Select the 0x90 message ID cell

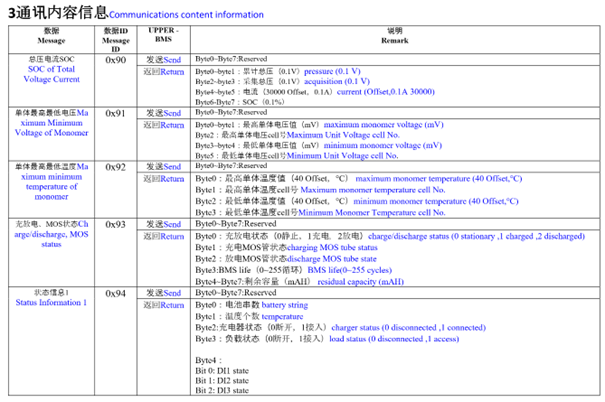[x=115, y=60]
